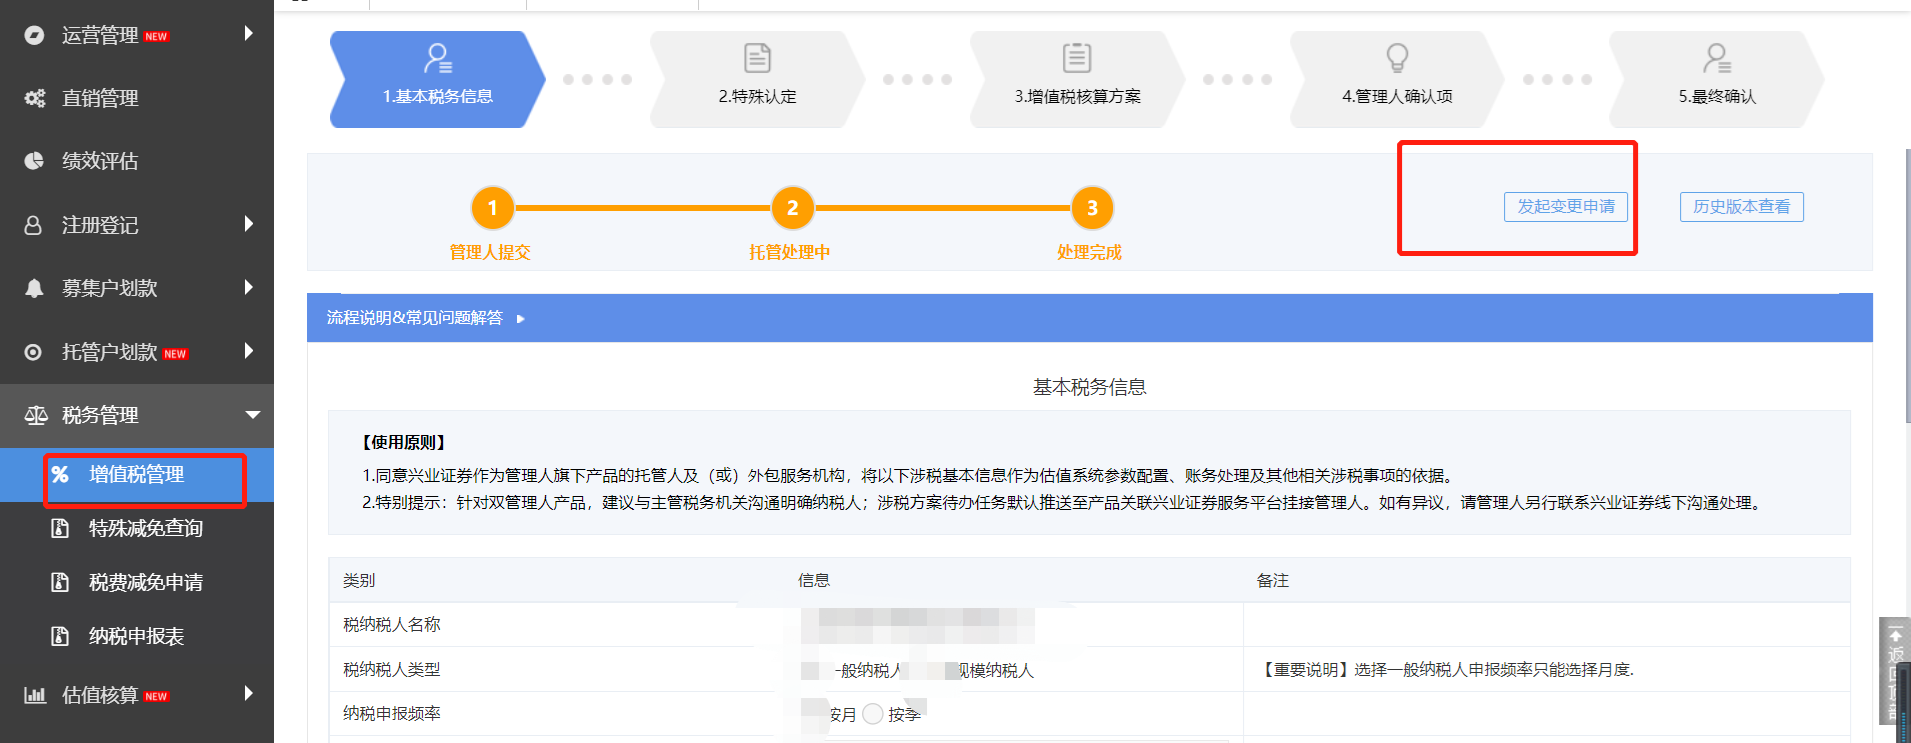Click the 注册登记 person icon
This screenshot has width=1911, height=743.
coord(34,225)
